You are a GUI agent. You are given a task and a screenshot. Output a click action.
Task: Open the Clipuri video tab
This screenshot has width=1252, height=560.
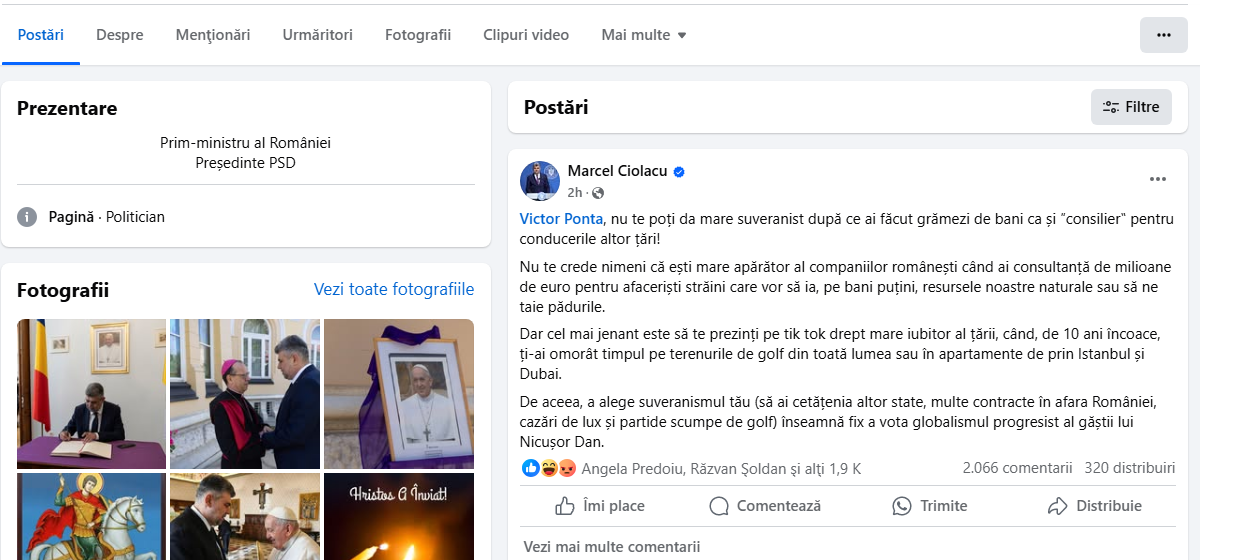coord(526,35)
